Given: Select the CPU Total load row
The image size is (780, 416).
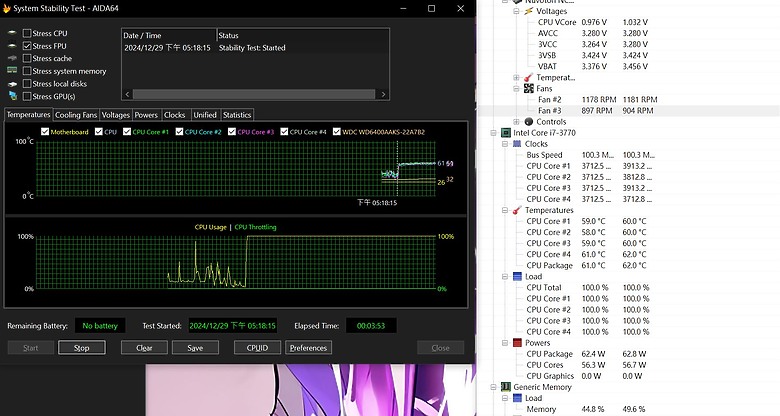Looking at the screenshot, I should pyautogui.click(x=629, y=288).
